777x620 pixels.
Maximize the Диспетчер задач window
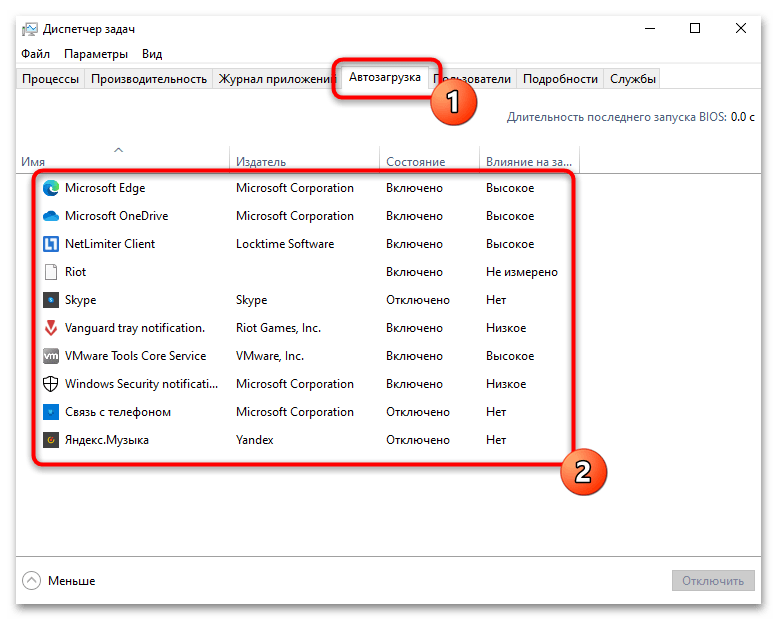click(x=695, y=29)
